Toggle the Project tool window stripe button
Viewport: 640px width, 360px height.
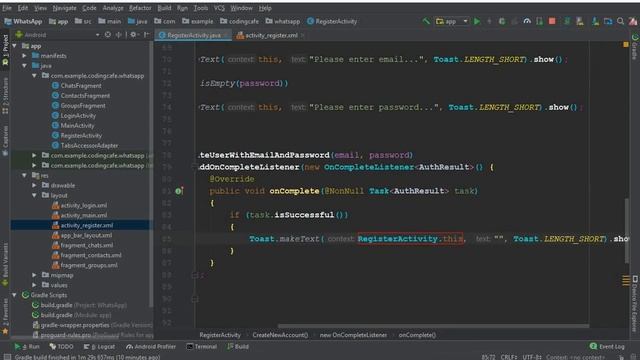5,50
